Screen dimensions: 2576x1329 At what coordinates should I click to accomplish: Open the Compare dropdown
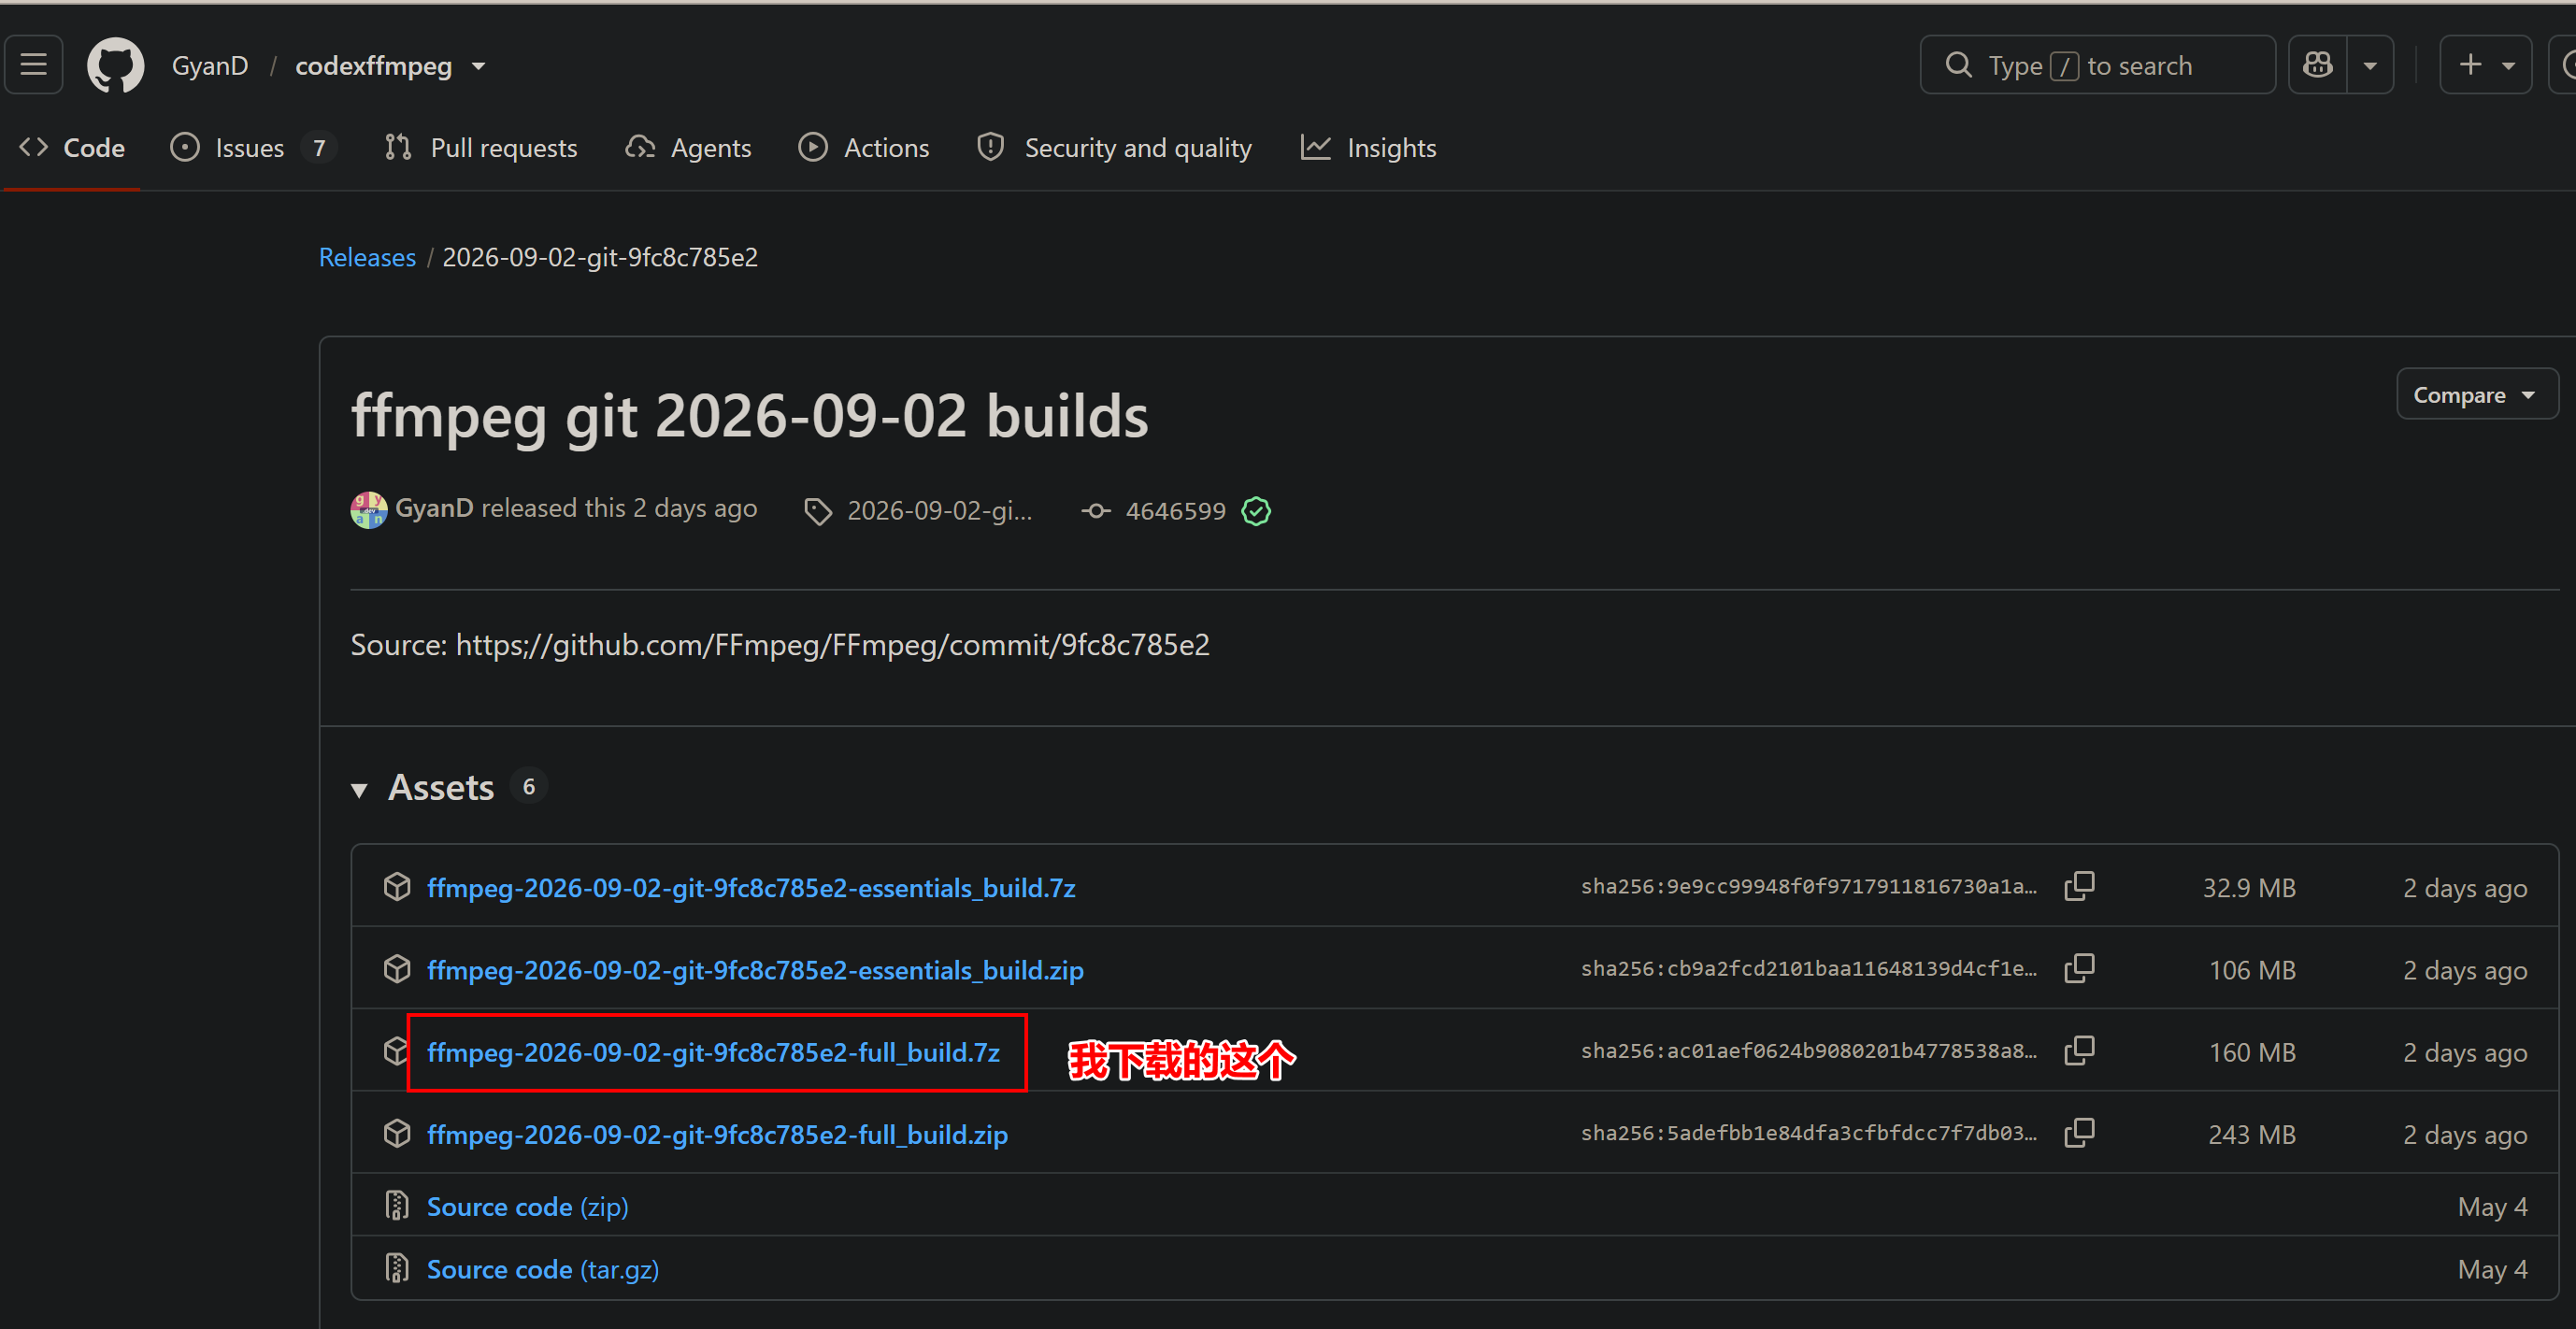click(2476, 394)
